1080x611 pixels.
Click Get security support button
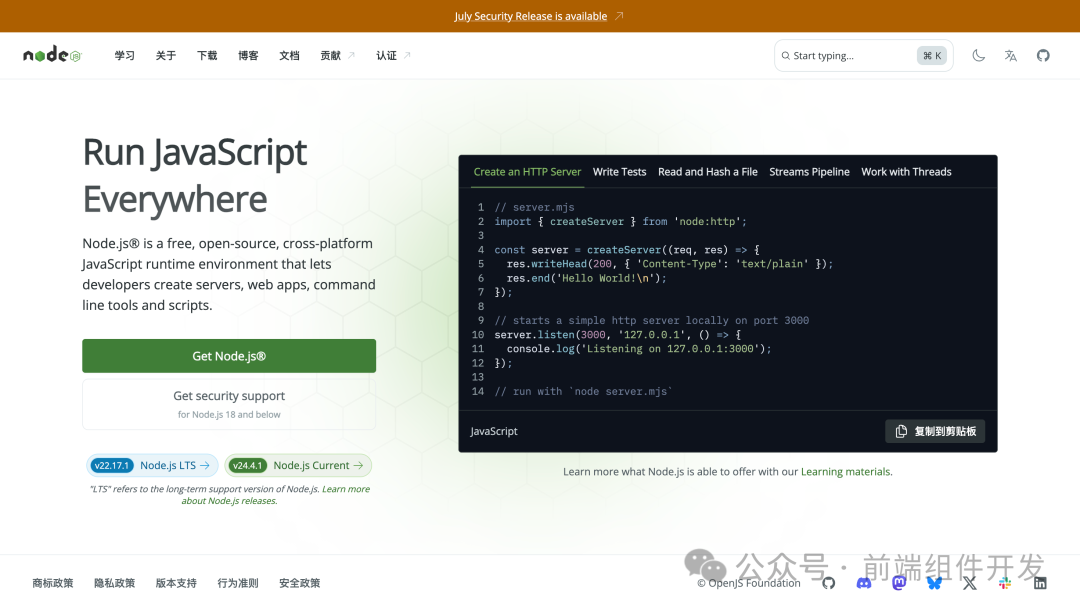pos(229,404)
